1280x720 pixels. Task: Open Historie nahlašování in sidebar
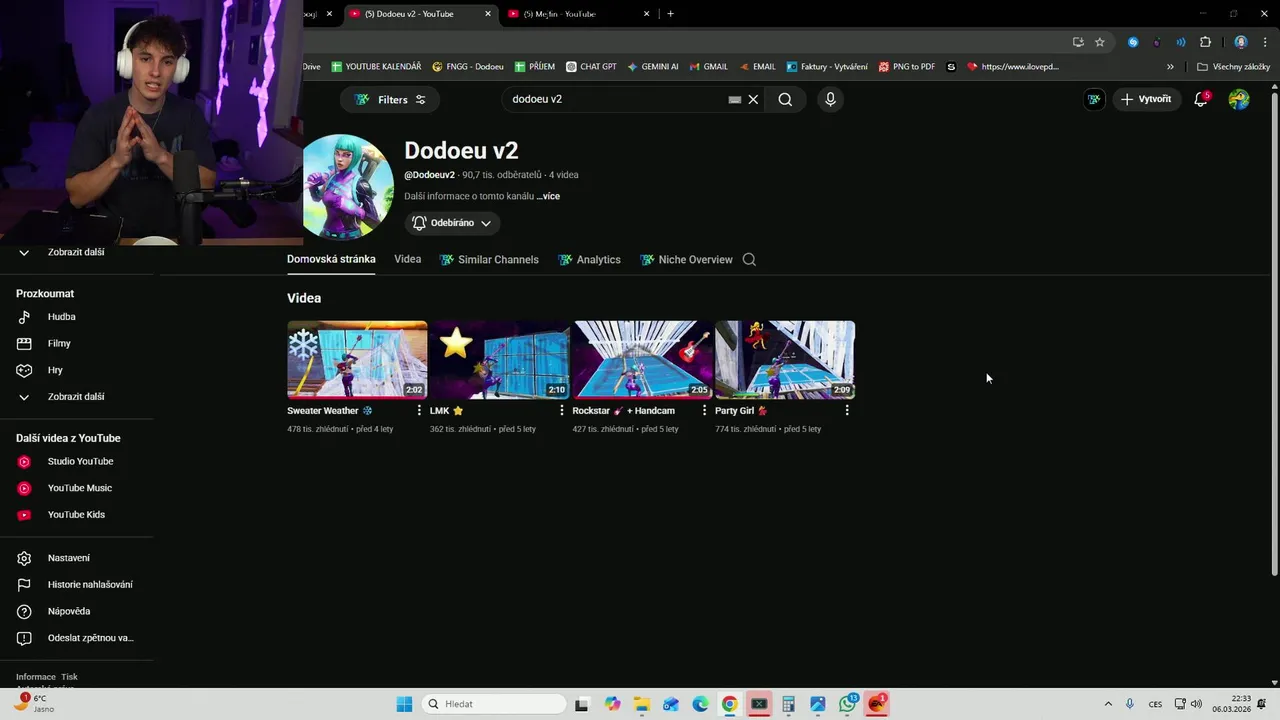(76, 584)
